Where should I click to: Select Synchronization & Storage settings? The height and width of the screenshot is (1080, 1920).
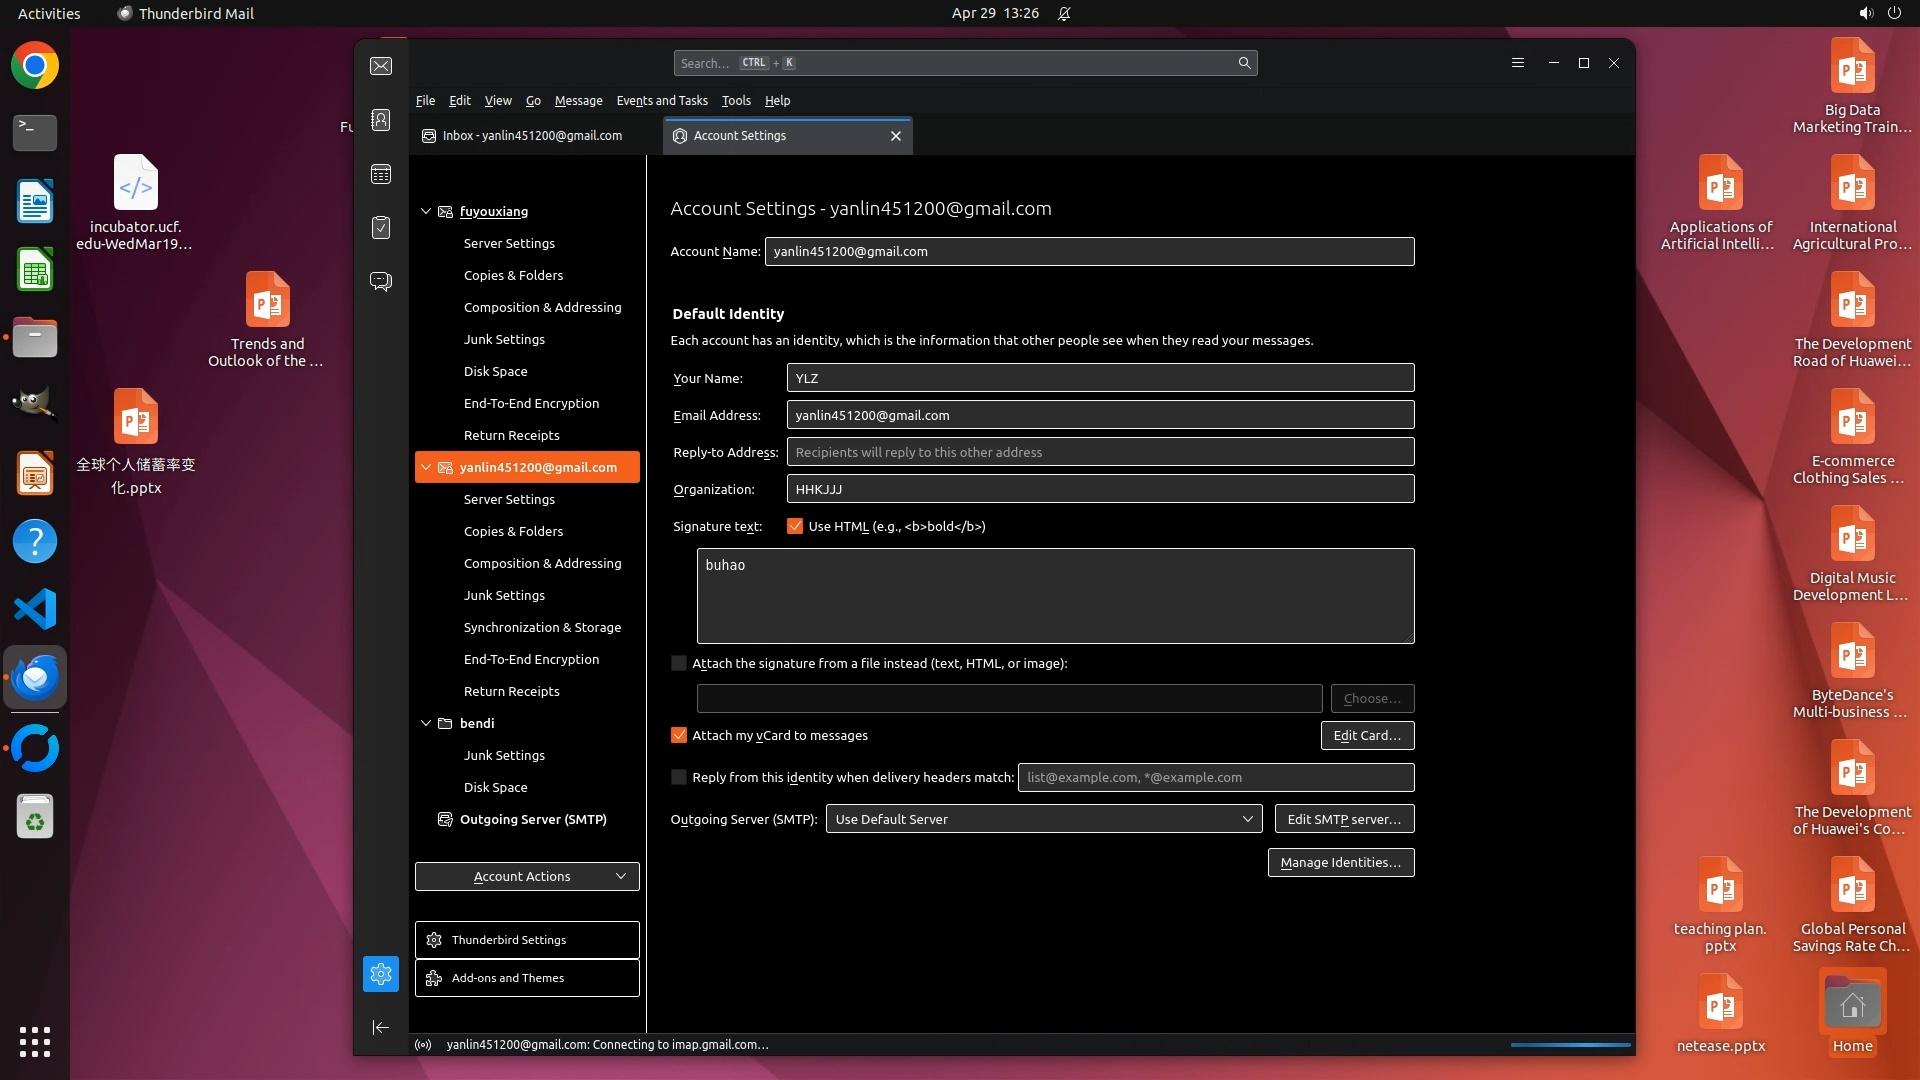[542, 627]
